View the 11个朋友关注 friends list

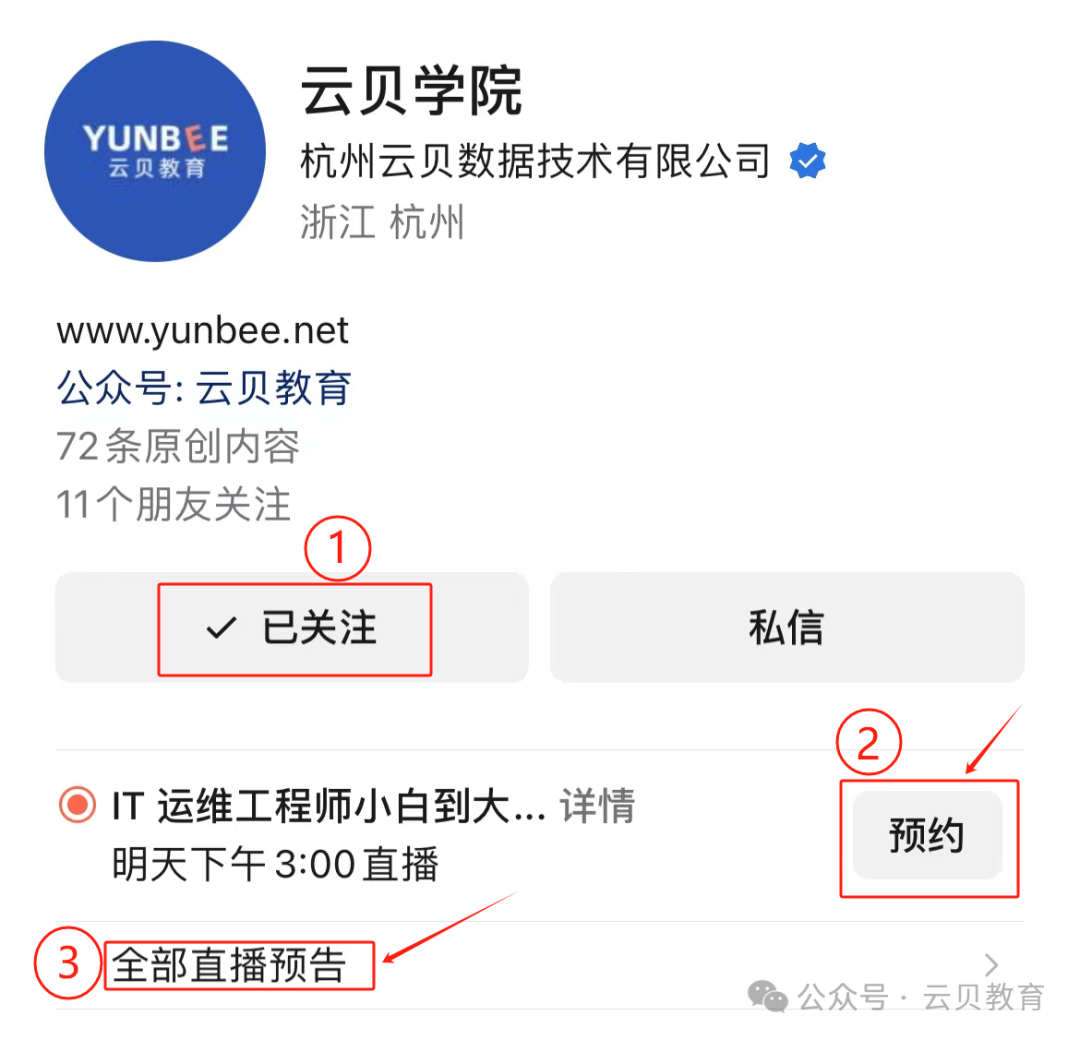[x=174, y=503]
